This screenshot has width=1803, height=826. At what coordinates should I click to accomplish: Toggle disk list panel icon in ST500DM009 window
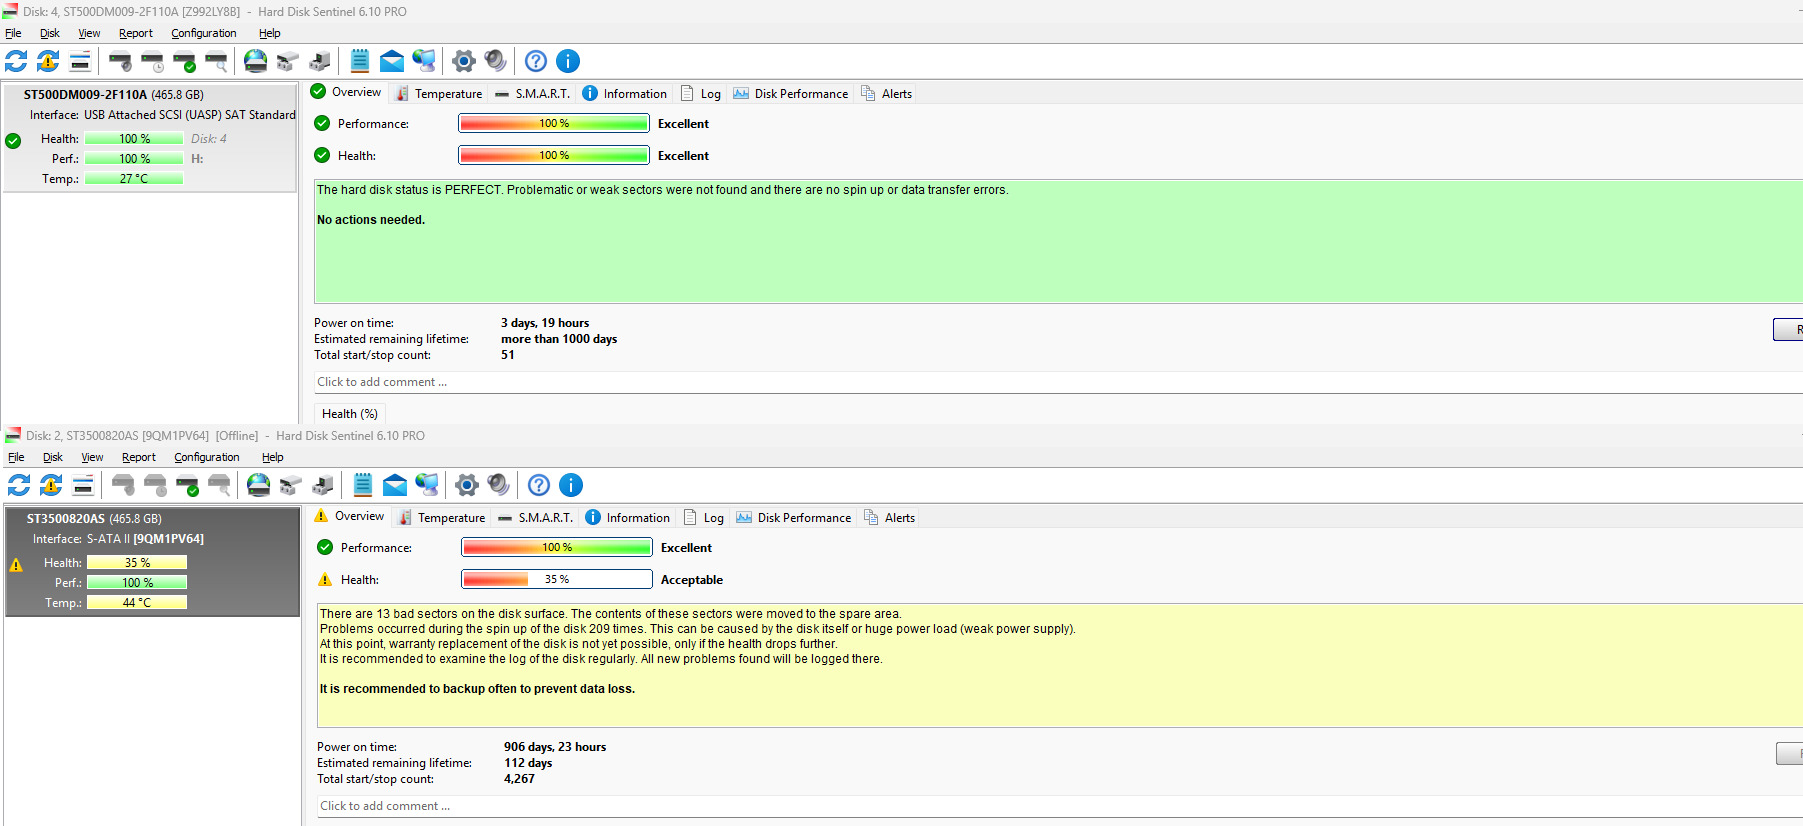tap(80, 61)
